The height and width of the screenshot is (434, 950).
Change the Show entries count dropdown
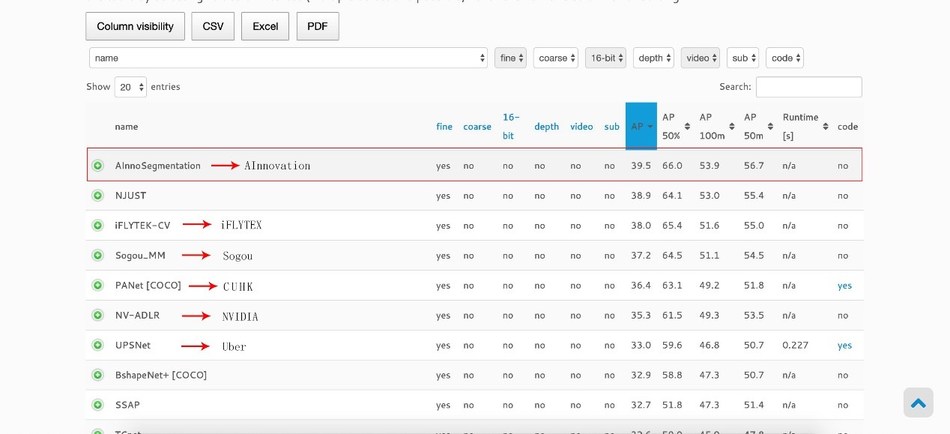coord(130,87)
